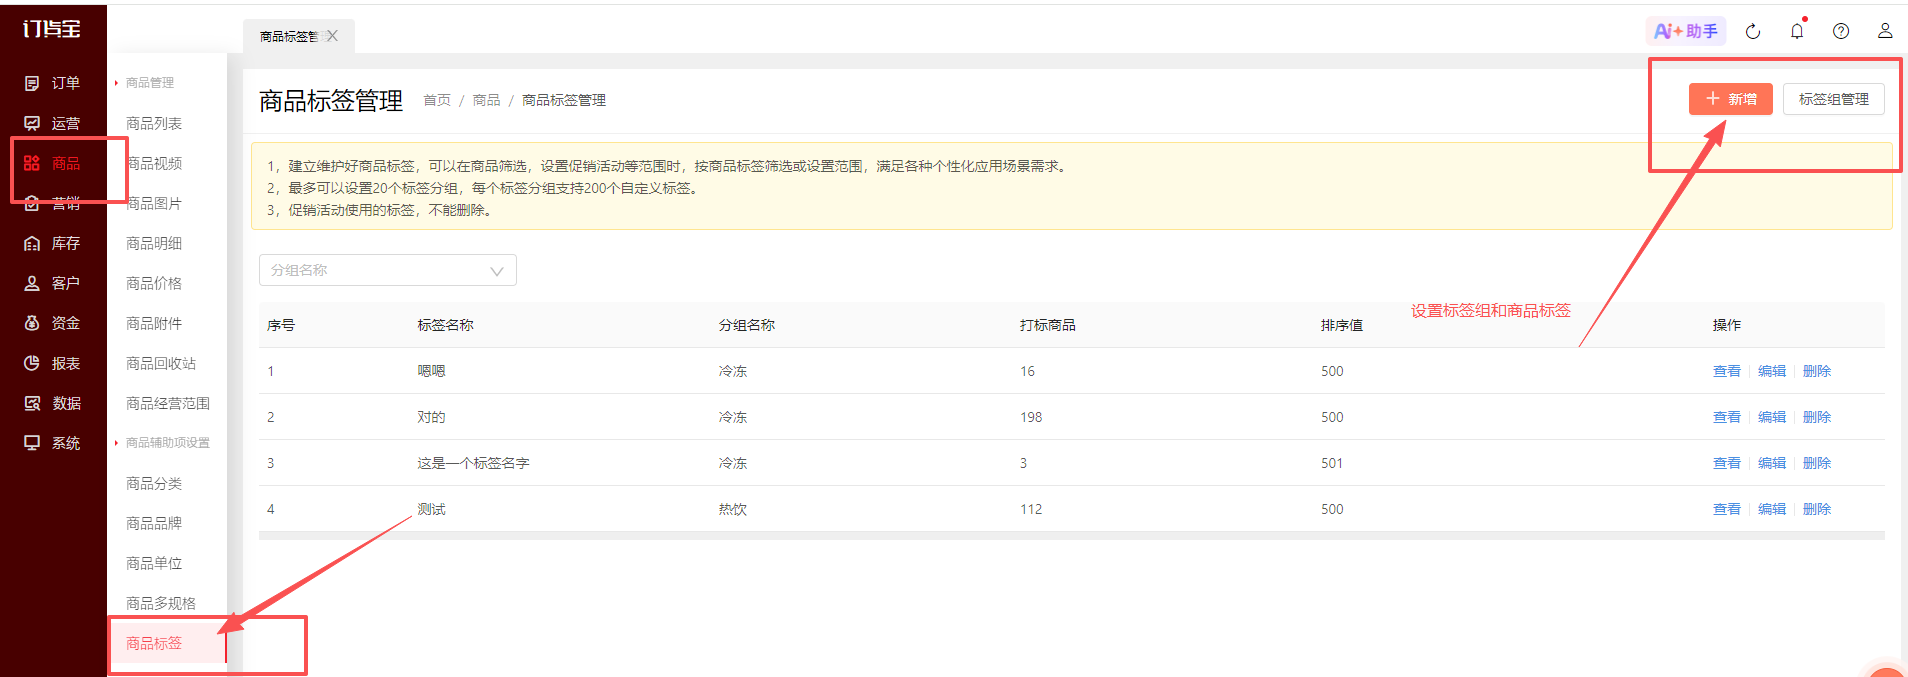This screenshot has height=677, width=1908.
Task: Close the 商品标签管理 tab
Action: (333, 36)
